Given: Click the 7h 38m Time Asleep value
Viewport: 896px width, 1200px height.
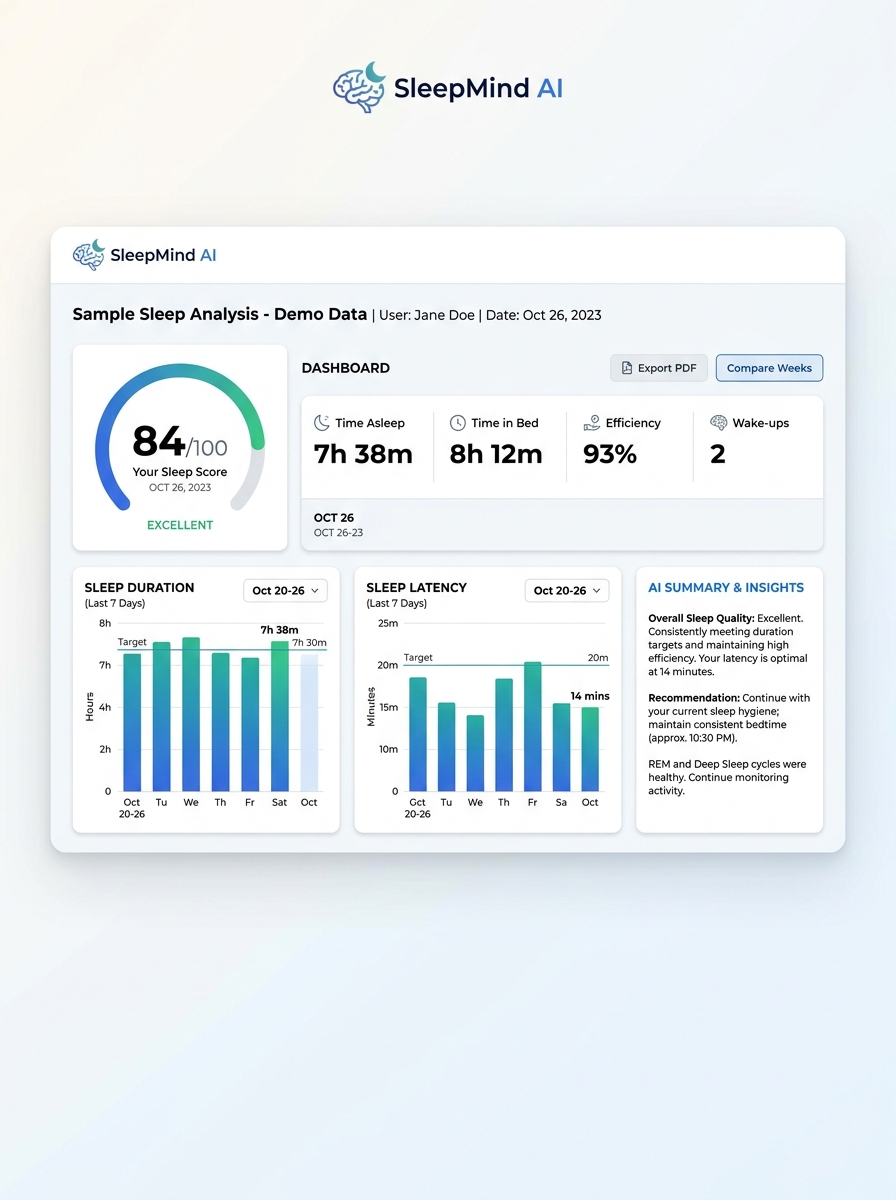Looking at the screenshot, I should (363, 454).
